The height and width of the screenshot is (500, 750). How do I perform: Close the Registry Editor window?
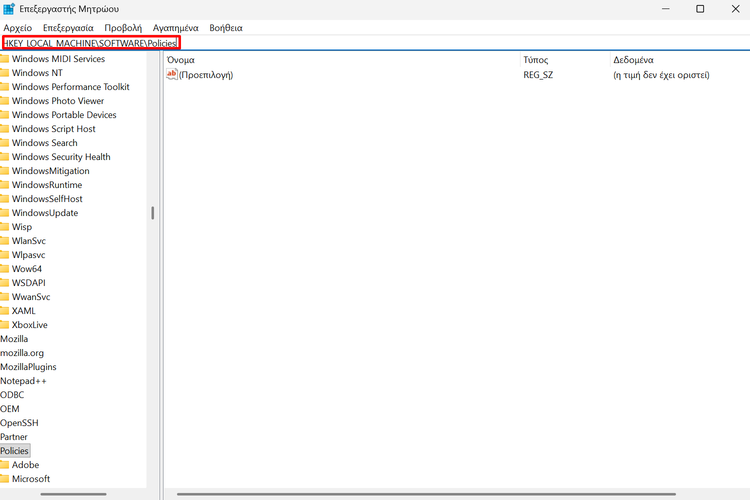[735, 9]
